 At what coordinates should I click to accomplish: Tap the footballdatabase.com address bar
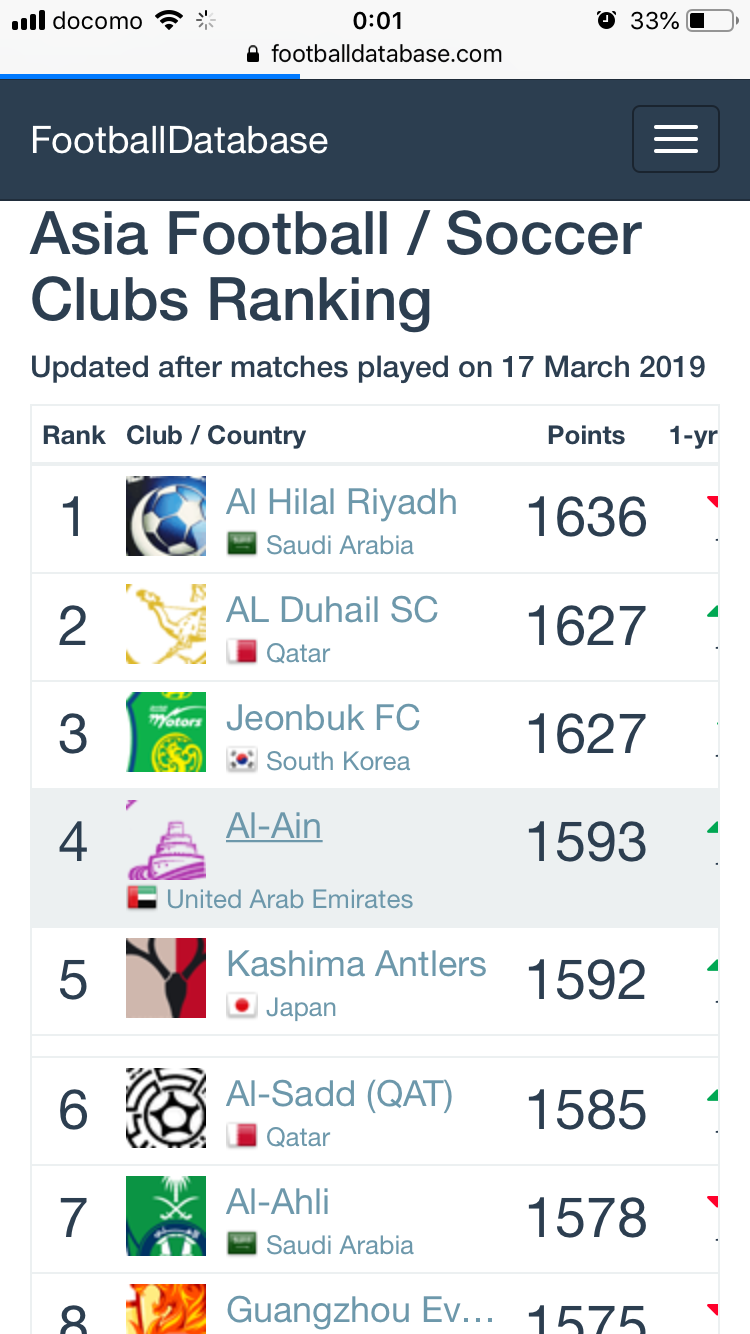click(x=375, y=54)
